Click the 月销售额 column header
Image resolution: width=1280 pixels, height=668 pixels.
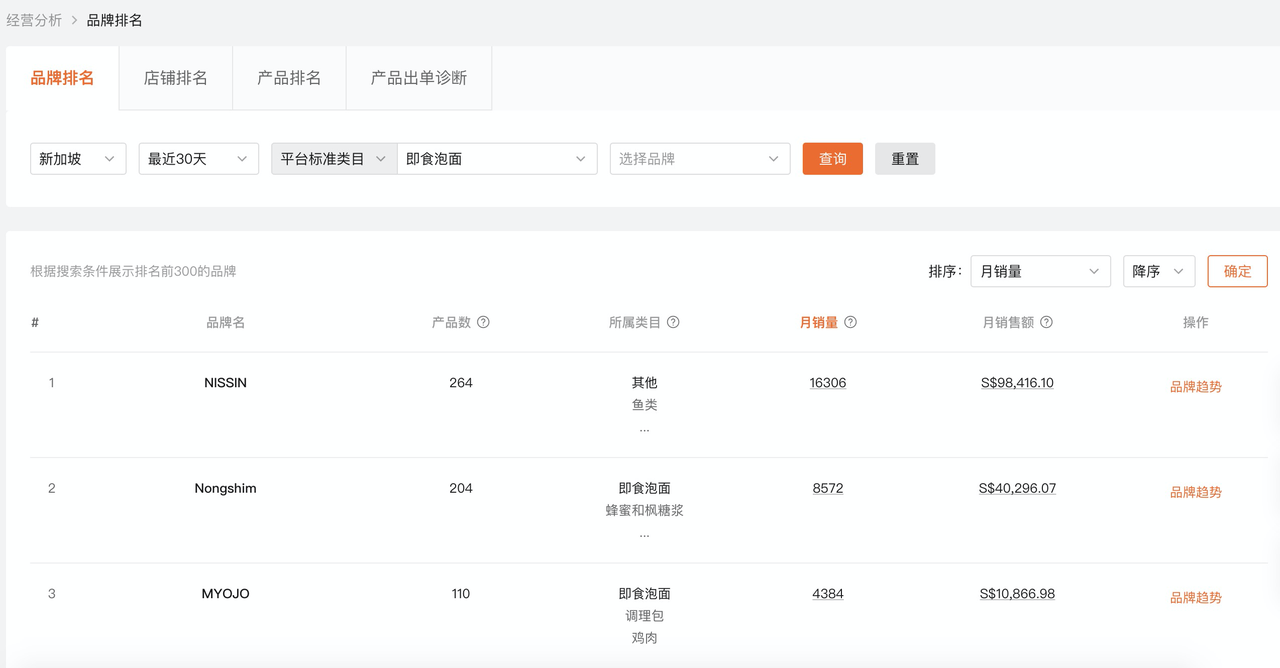click(x=1008, y=322)
